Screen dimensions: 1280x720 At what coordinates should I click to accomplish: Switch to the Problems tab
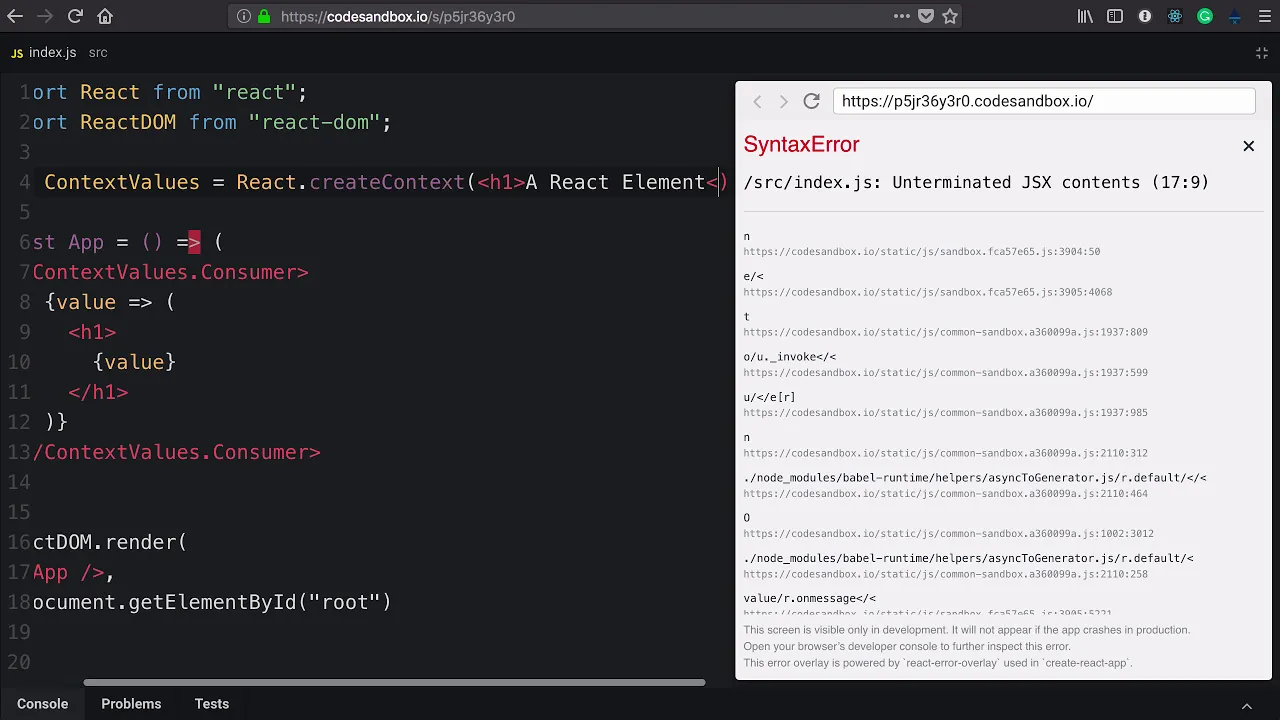click(x=131, y=704)
